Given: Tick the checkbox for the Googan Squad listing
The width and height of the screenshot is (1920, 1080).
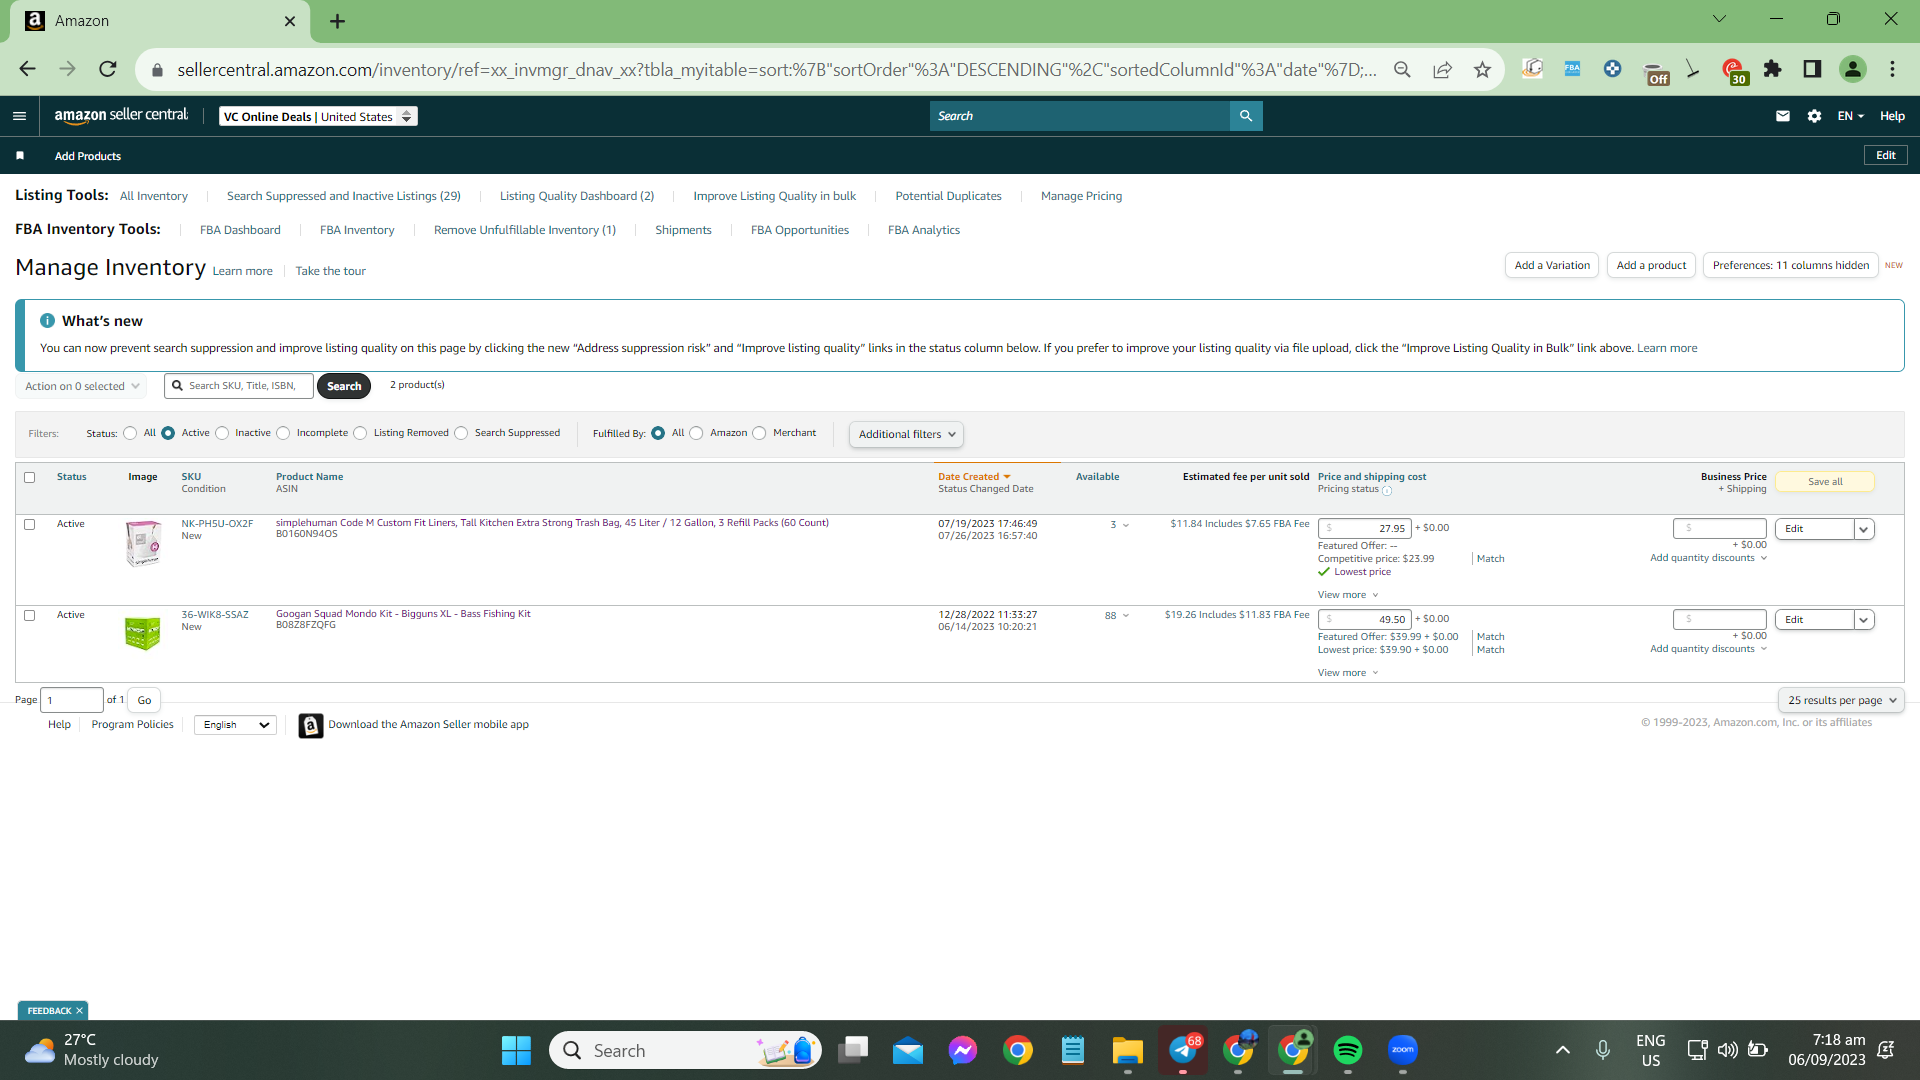Looking at the screenshot, I should [30, 616].
